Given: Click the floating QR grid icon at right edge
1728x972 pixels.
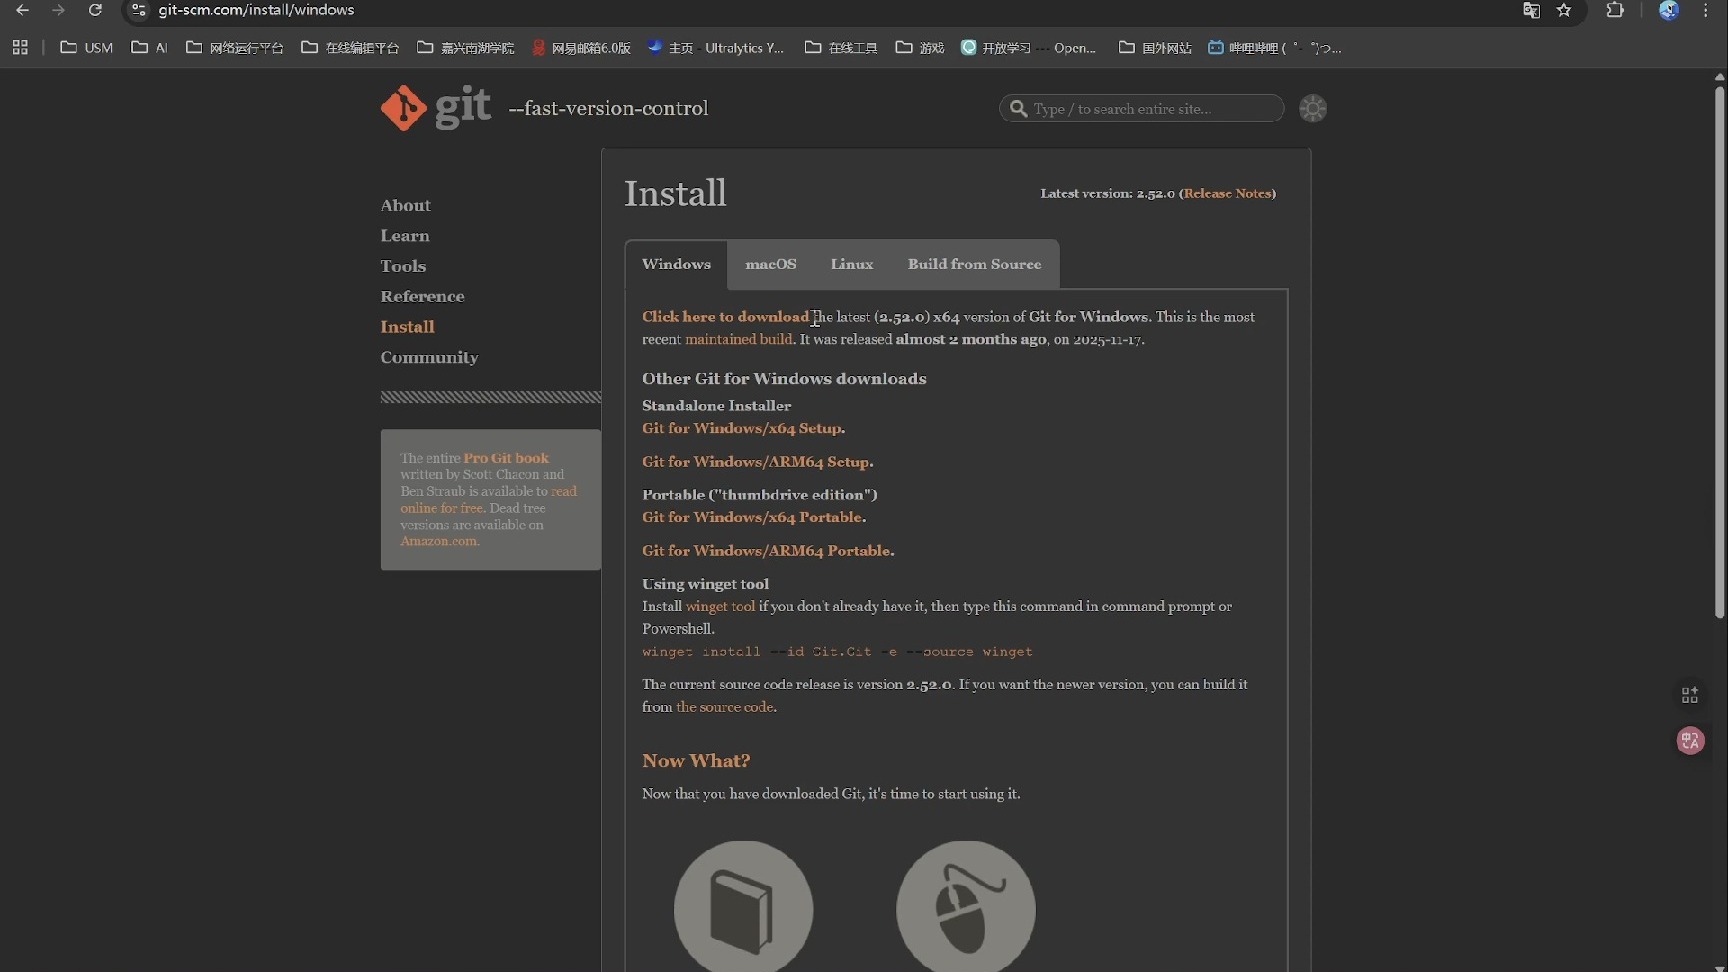Looking at the screenshot, I should tap(1690, 695).
